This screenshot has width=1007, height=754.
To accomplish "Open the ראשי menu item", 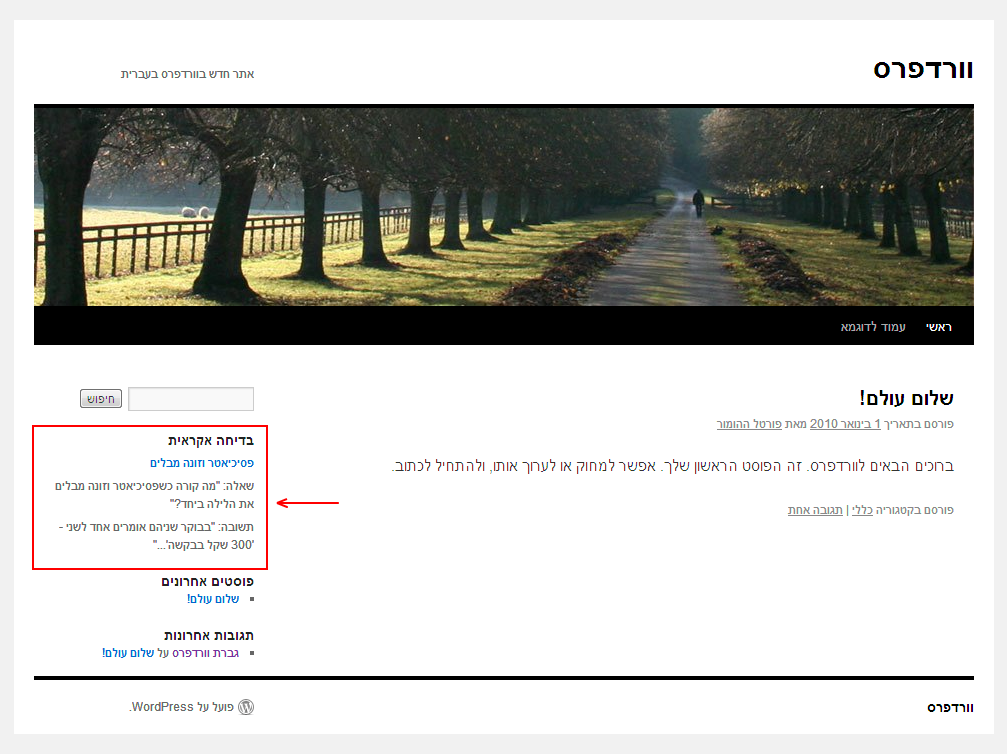I will pos(938,327).
